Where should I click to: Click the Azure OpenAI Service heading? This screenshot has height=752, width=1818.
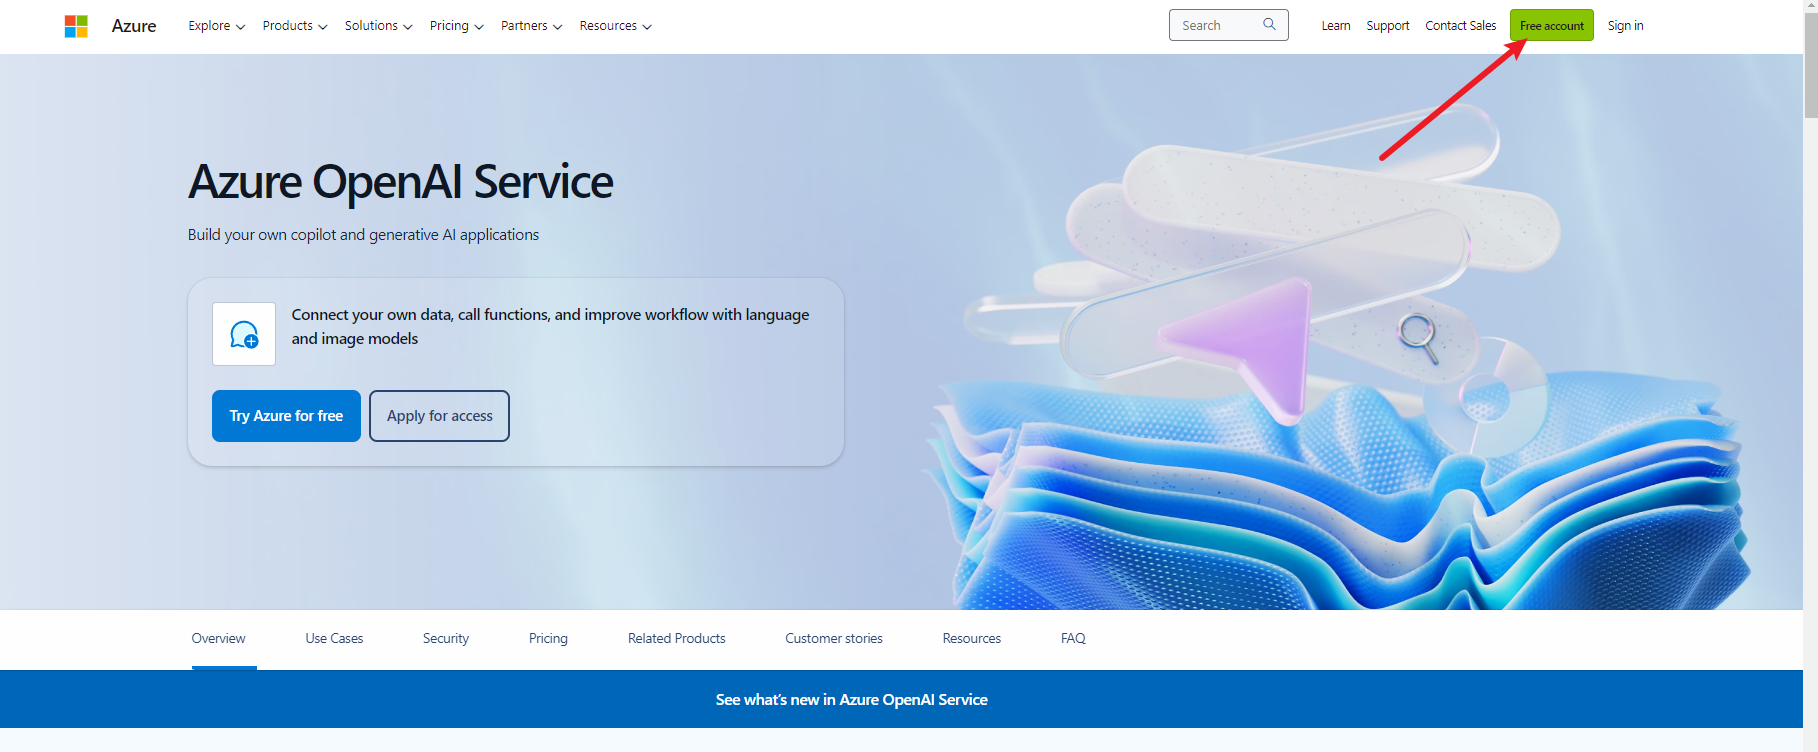pos(401,182)
